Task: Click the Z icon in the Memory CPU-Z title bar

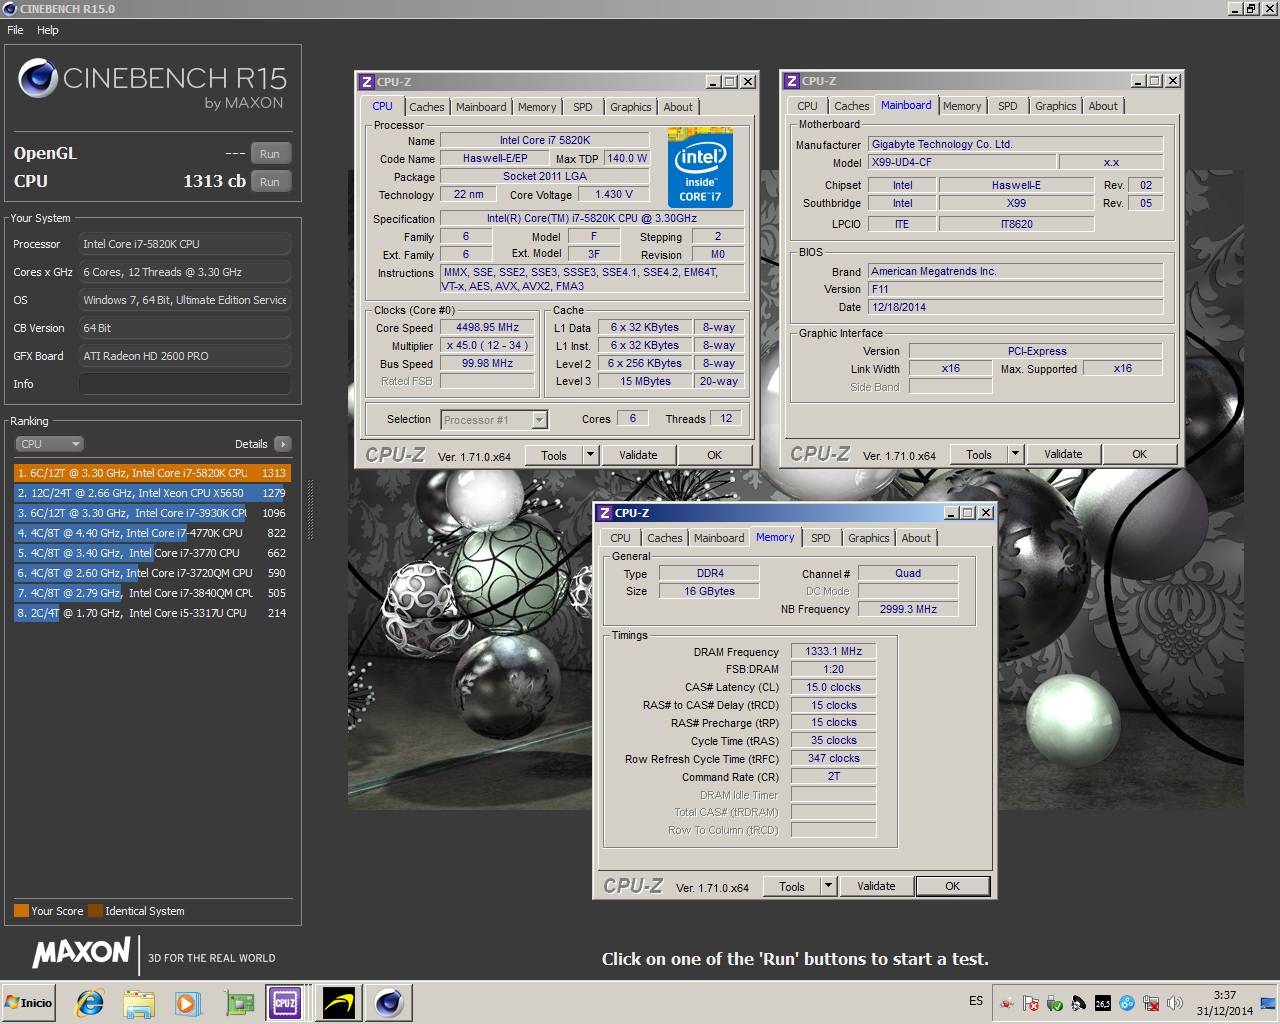Action: [x=604, y=513]
